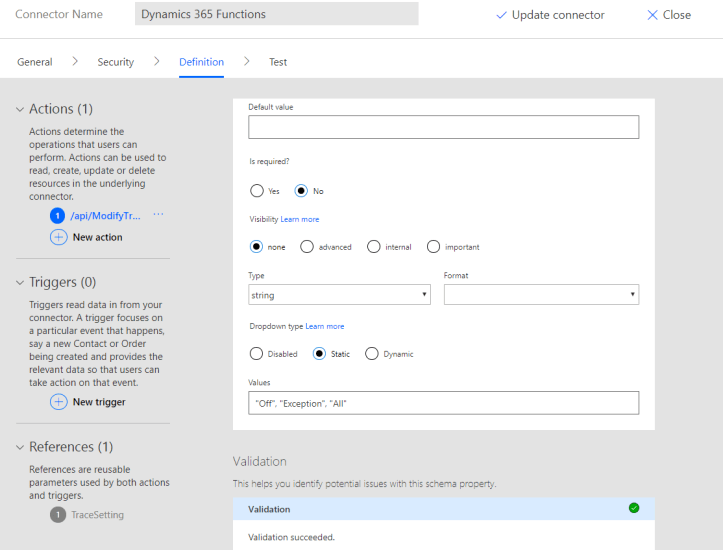Choose Dynamic dropdown type
This screenshot has width=723, height=550.
tap(372, 353)
